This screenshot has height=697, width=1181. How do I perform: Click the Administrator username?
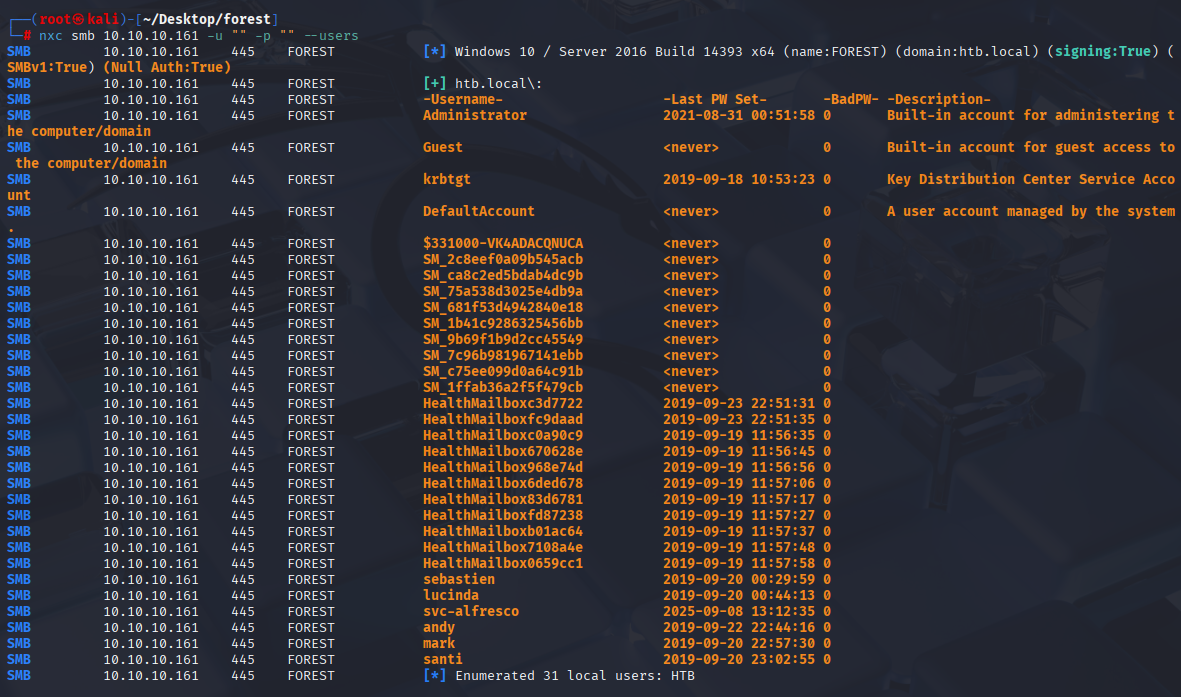[x=475, y=115]
